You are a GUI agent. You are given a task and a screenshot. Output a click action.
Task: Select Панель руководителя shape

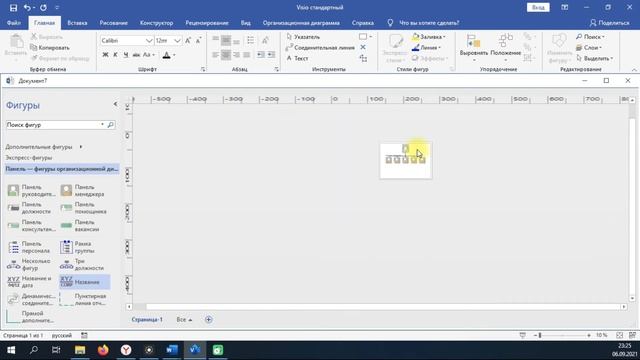(x=31, y=191)
